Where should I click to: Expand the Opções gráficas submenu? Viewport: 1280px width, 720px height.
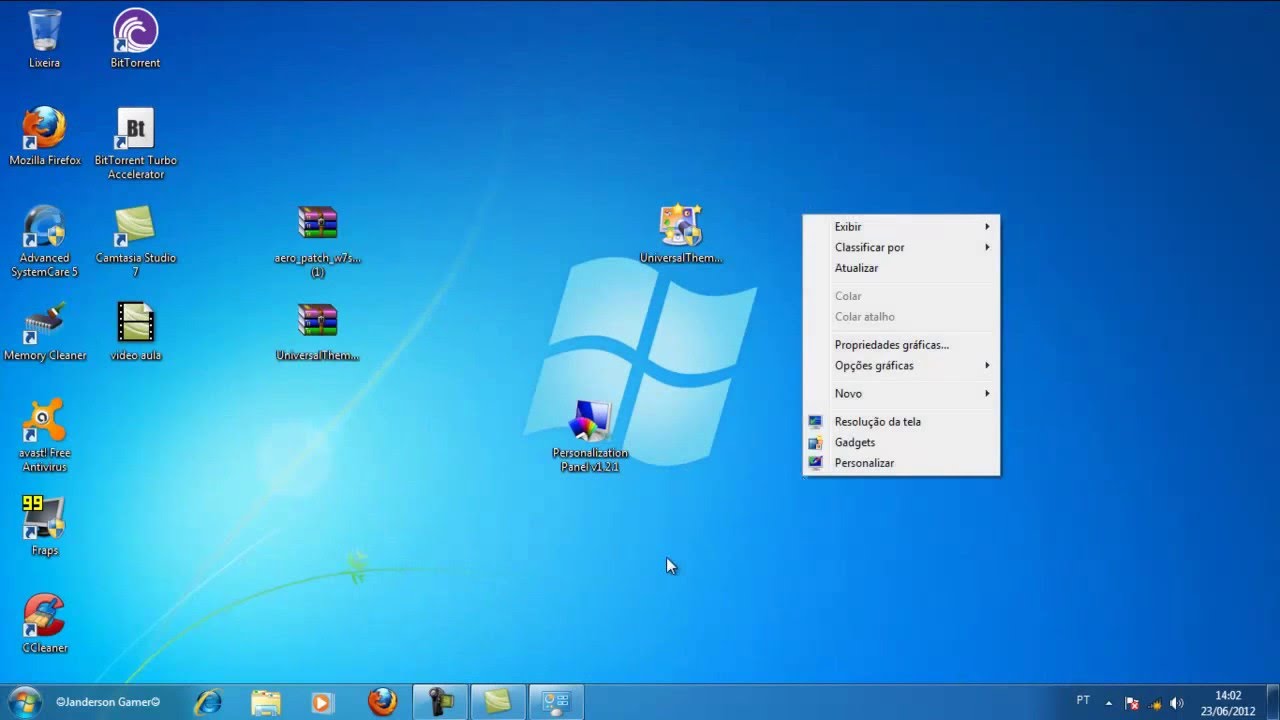pyautogui.click(x=901, y=365)
